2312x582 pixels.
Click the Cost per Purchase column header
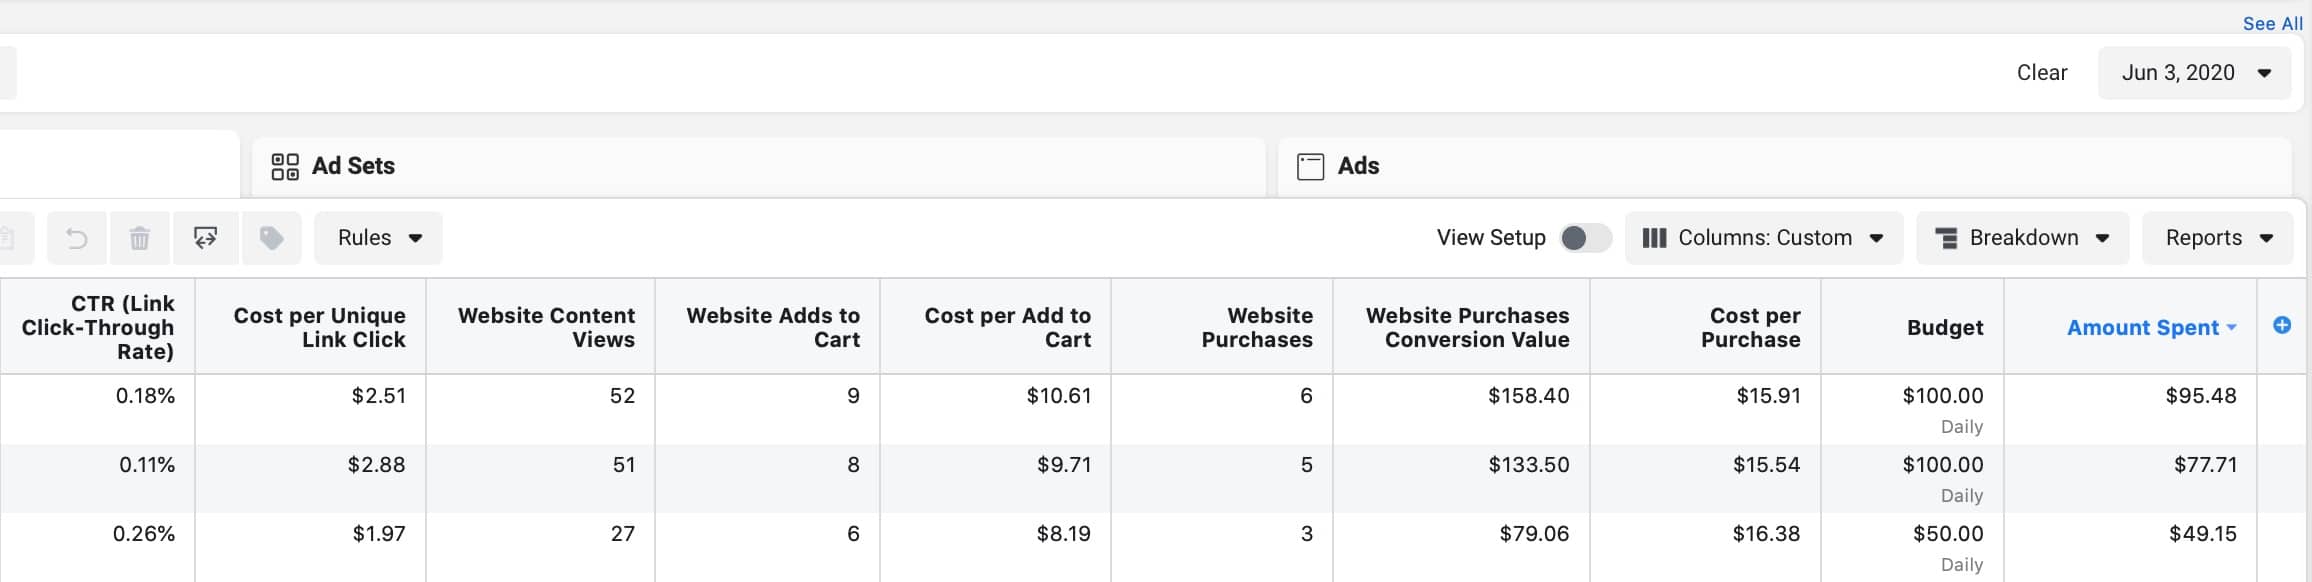[x=1750, y=327]
